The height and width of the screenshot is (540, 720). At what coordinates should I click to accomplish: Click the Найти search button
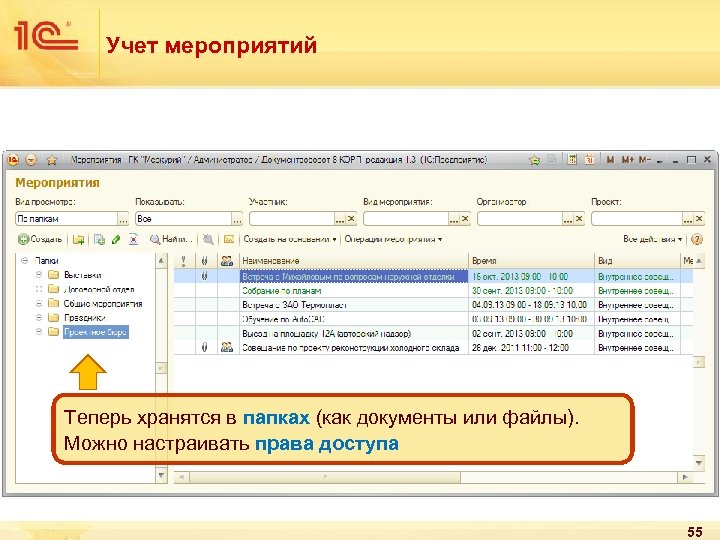pos(171,239)
